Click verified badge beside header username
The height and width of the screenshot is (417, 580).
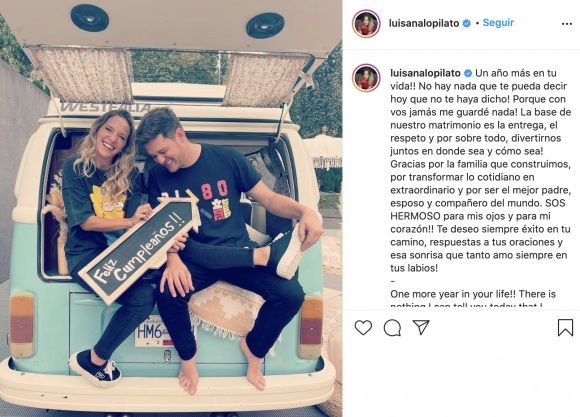coord(466,23)
